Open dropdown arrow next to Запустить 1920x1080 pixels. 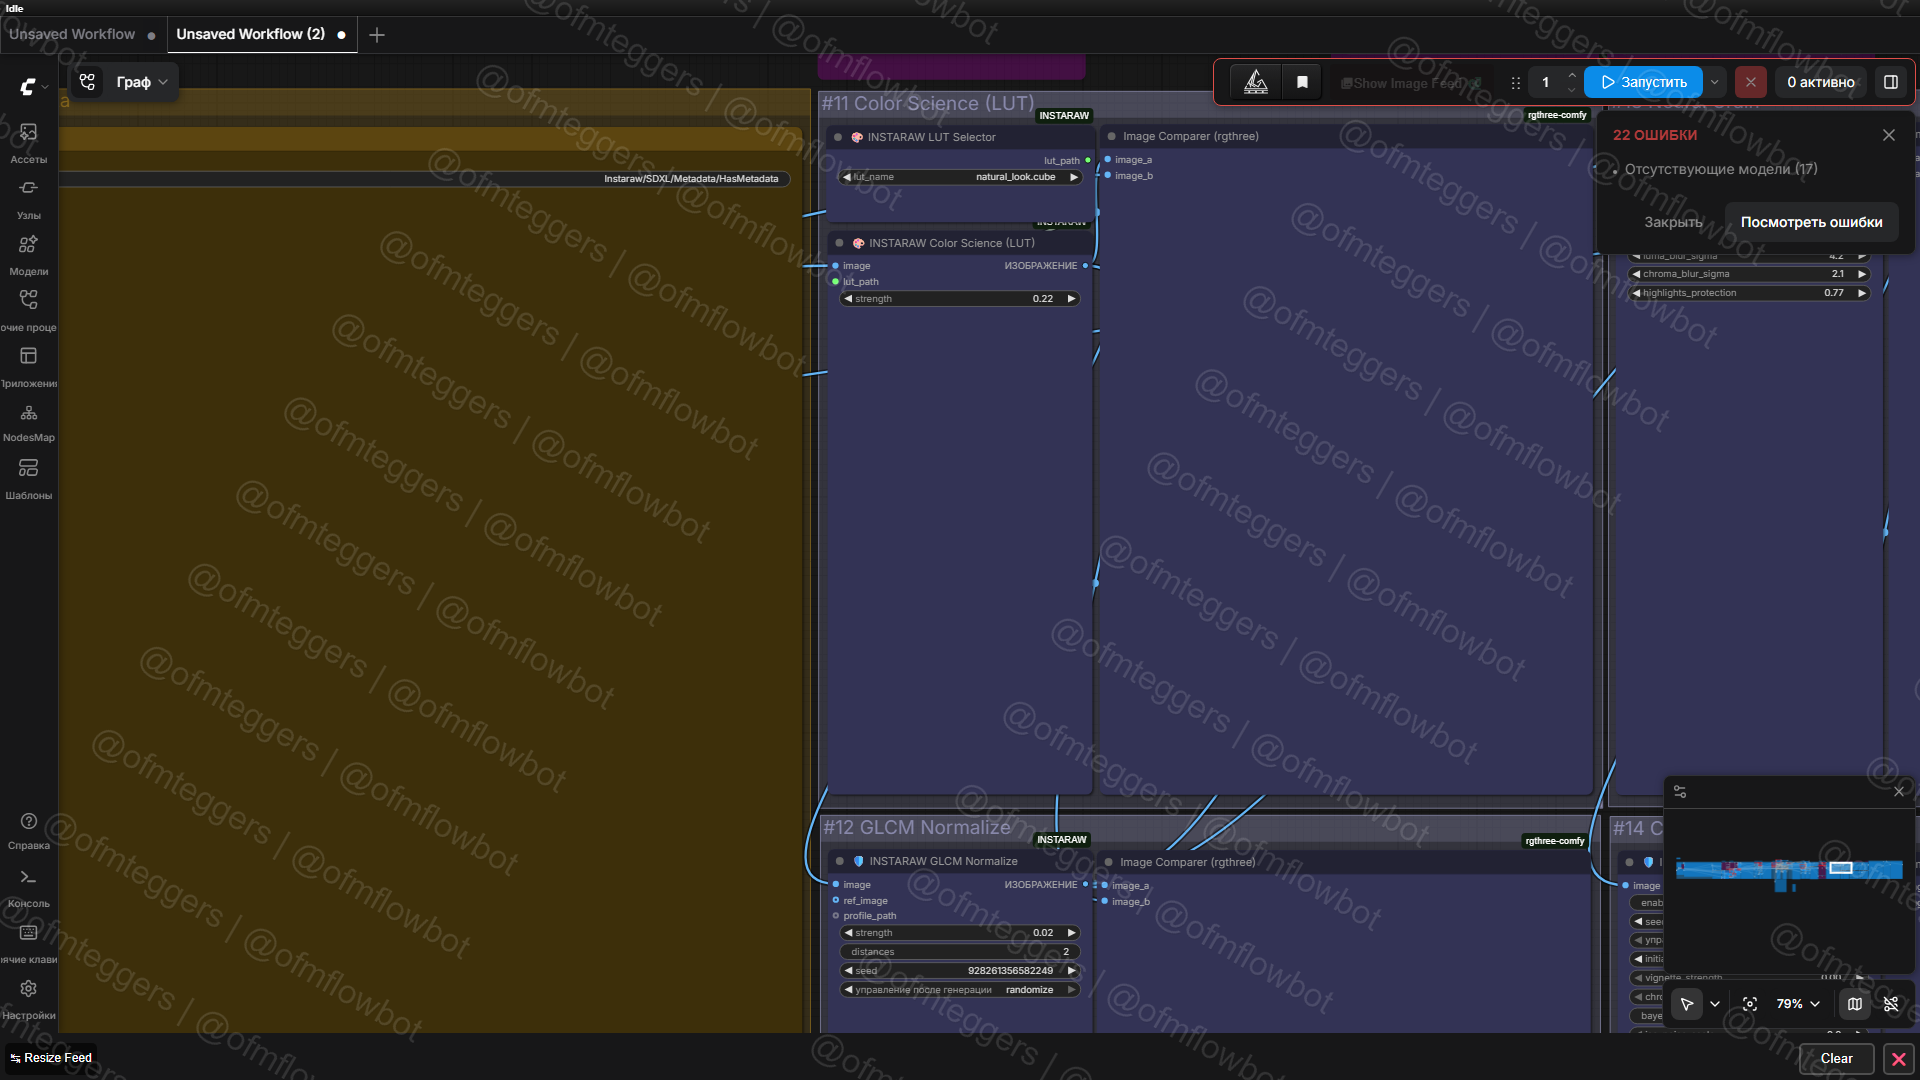pyautogui.click(x=1715, y=82)
